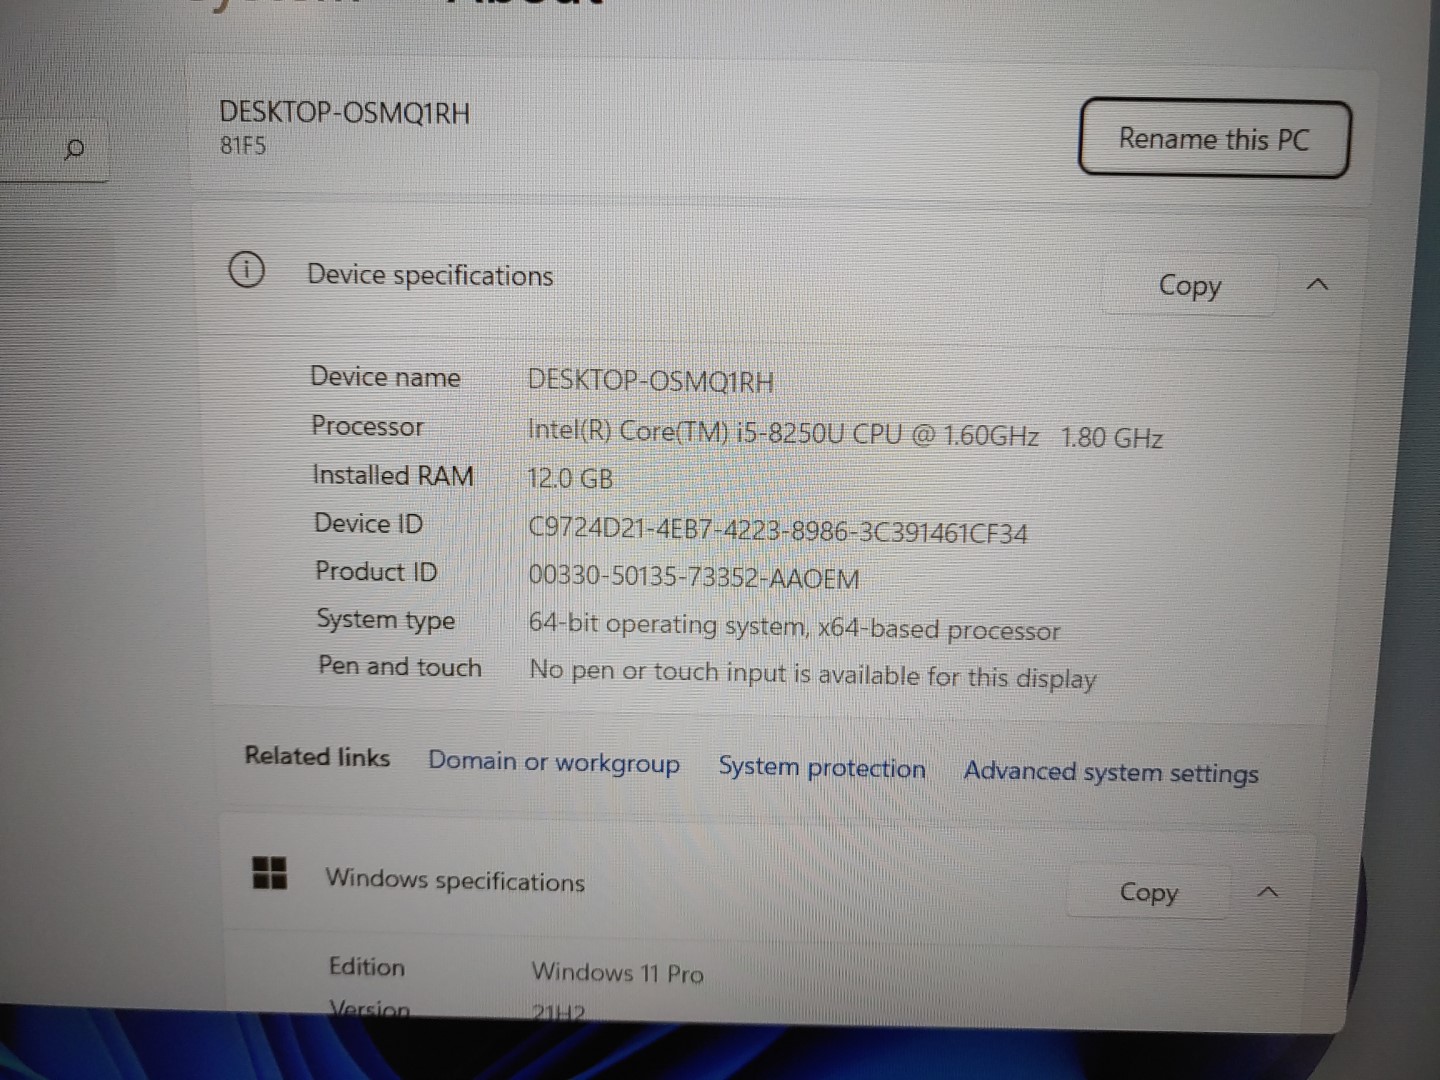The width and height of the screenshot is (1440, 1080).
Task: Select the Device name value DESKTOP-OSMQ1RH
Action: [x=650, y=381]
